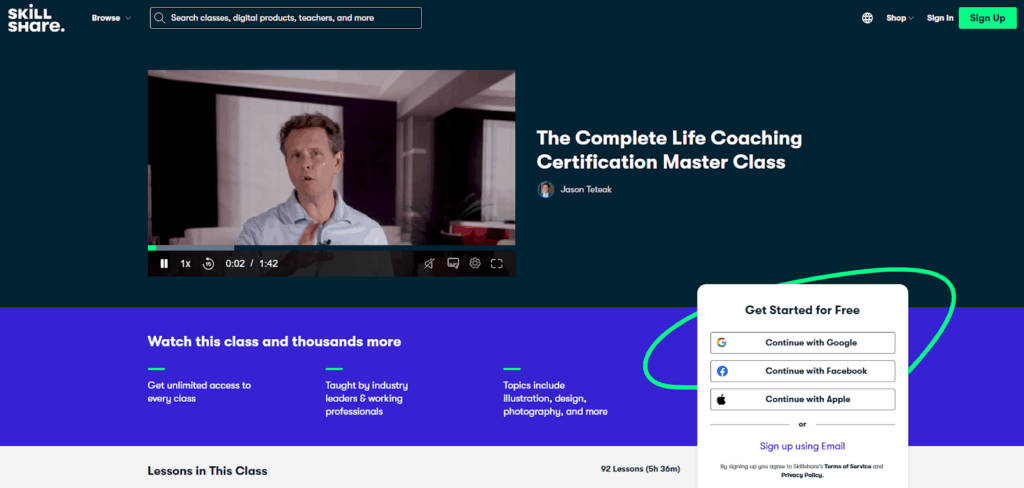The image size is (1024, 488).
Task: Continue with Google sign-up button
Action: click(x=803, y=342)
